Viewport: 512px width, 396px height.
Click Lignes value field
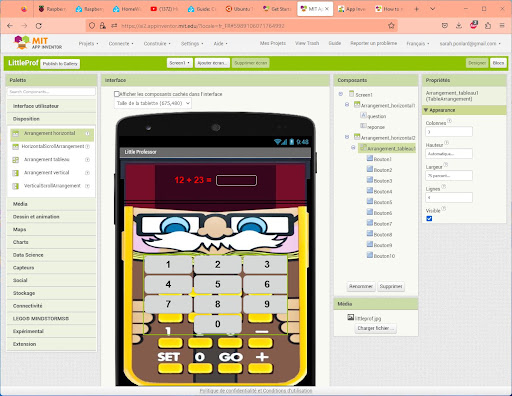(x=449, y=197)
